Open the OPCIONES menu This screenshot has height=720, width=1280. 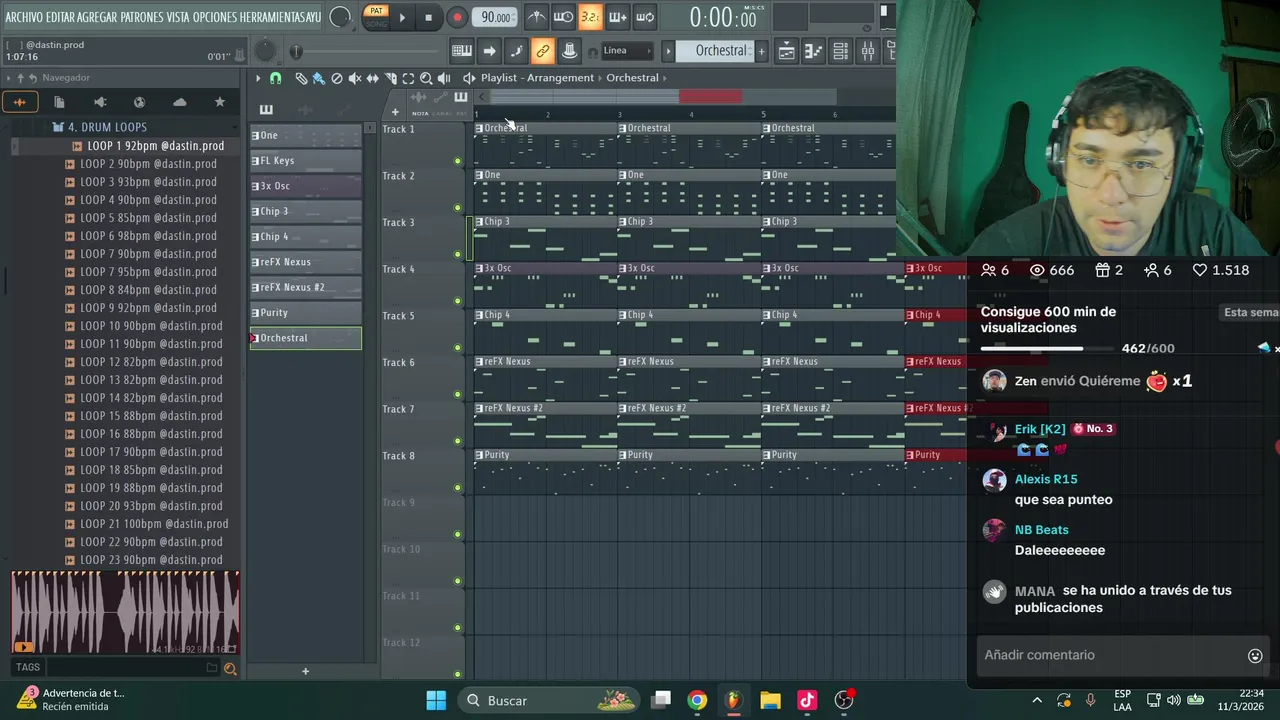click(214, 17)
